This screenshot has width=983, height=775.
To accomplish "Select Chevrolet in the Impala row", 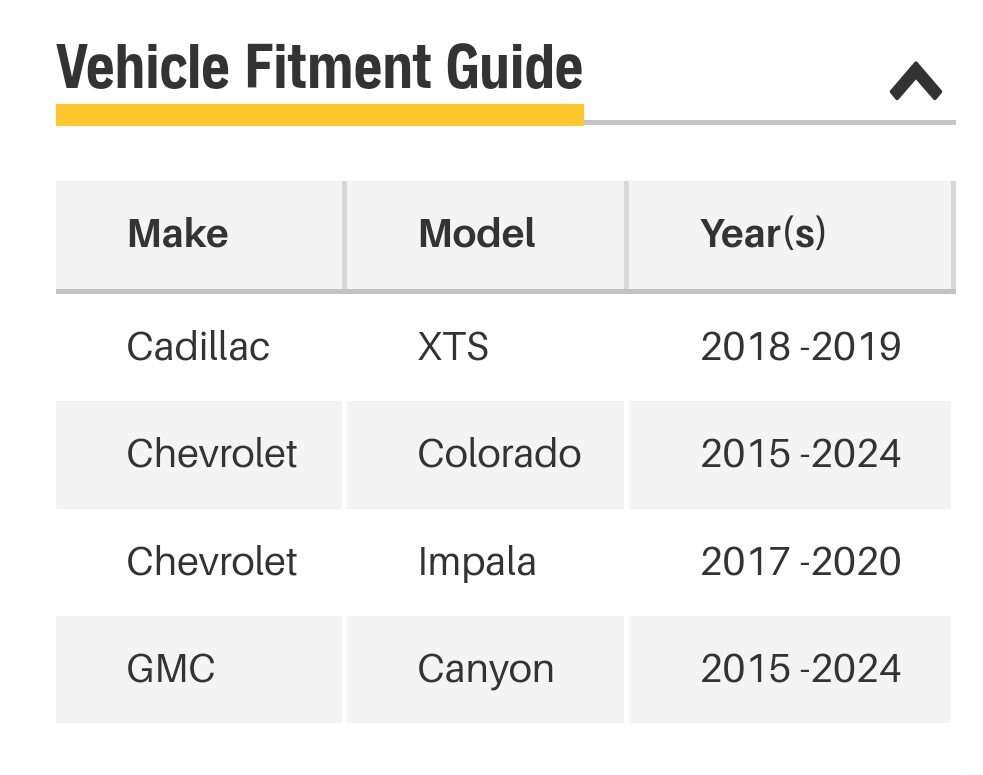I will click(212, 561).
